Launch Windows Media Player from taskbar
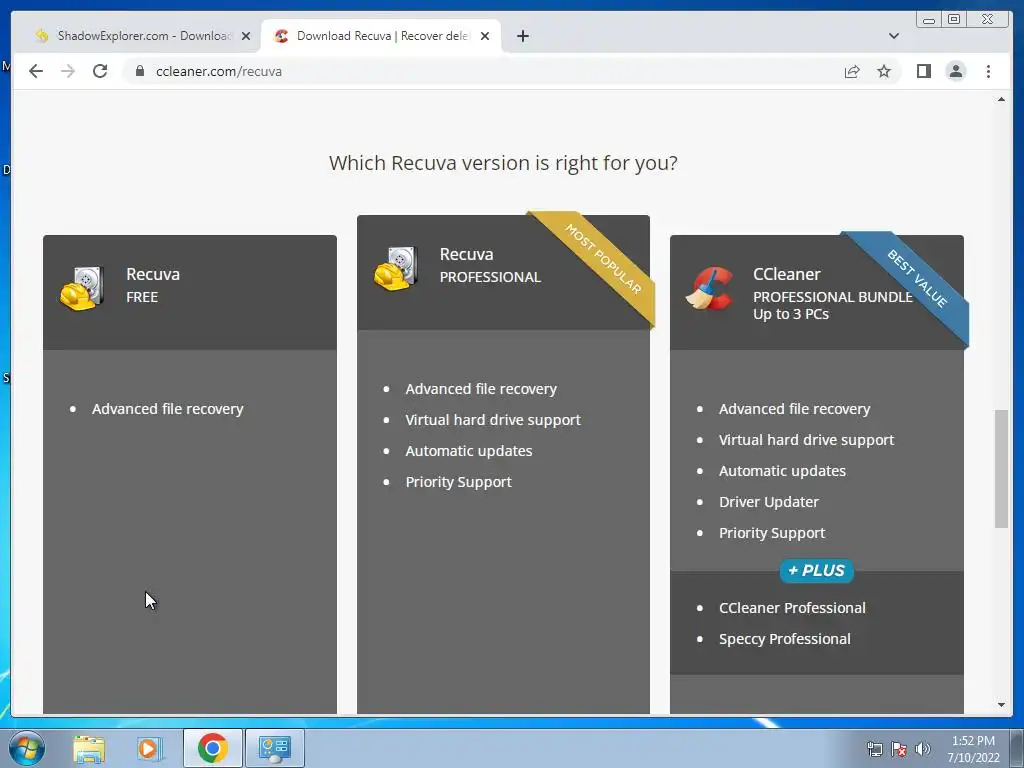 [x=150, y=748]
